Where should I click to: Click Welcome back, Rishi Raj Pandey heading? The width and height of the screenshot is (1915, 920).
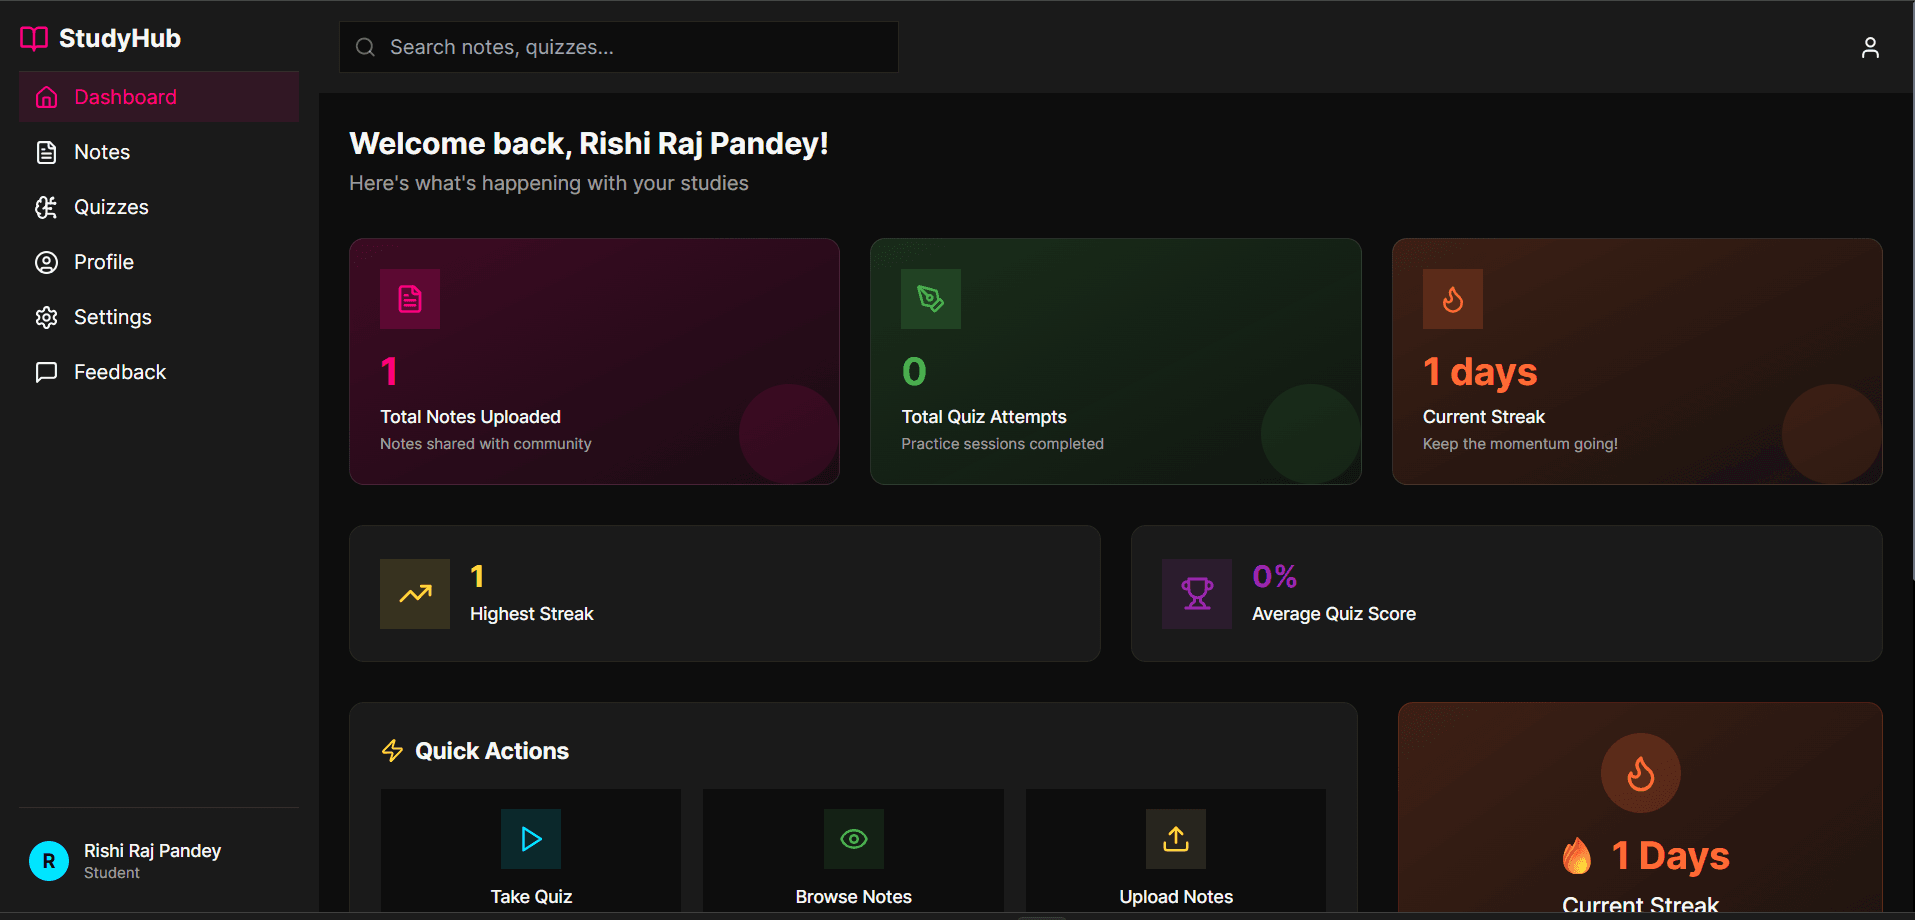[589, 144]
